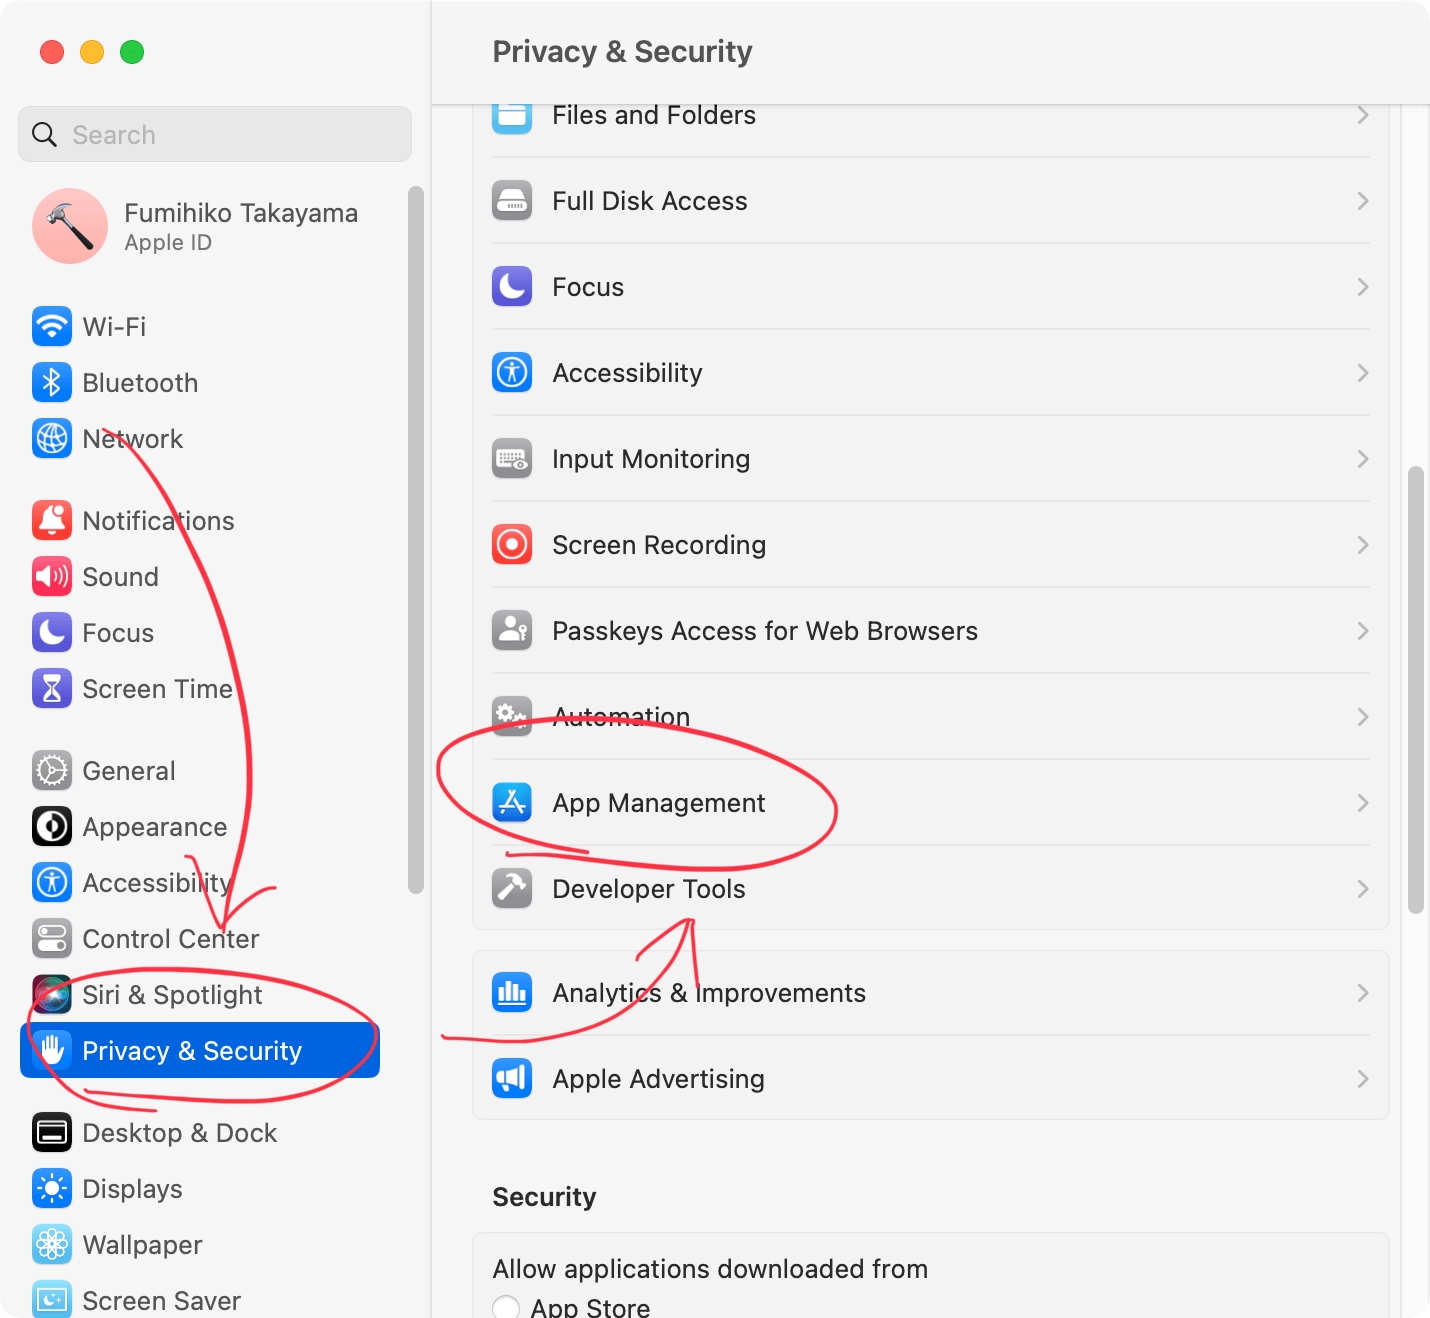Open Siri & Spotlight icon
Viewport: 1430px width, 1318px height.
pos(52,994)
